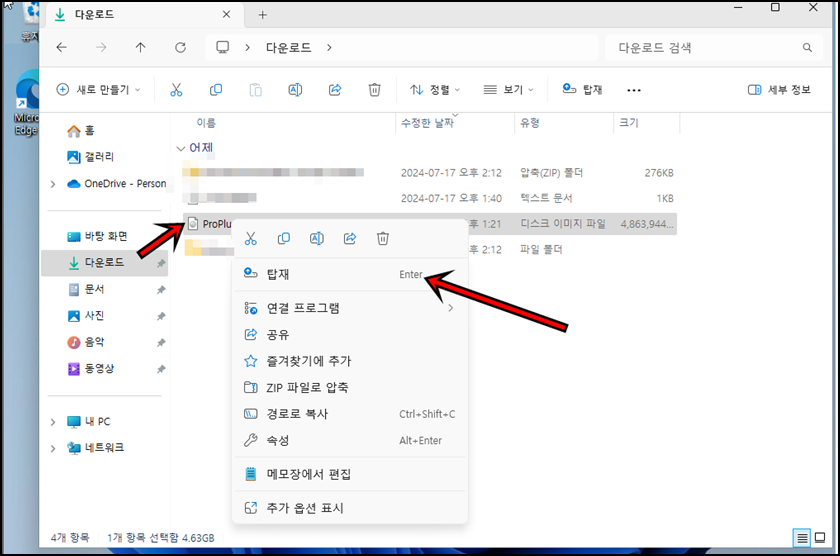The height and width of the screenshot is (556, 840).
Task: Choose 메모장에서 편집 menu entry
Action: tap(350, 474)
